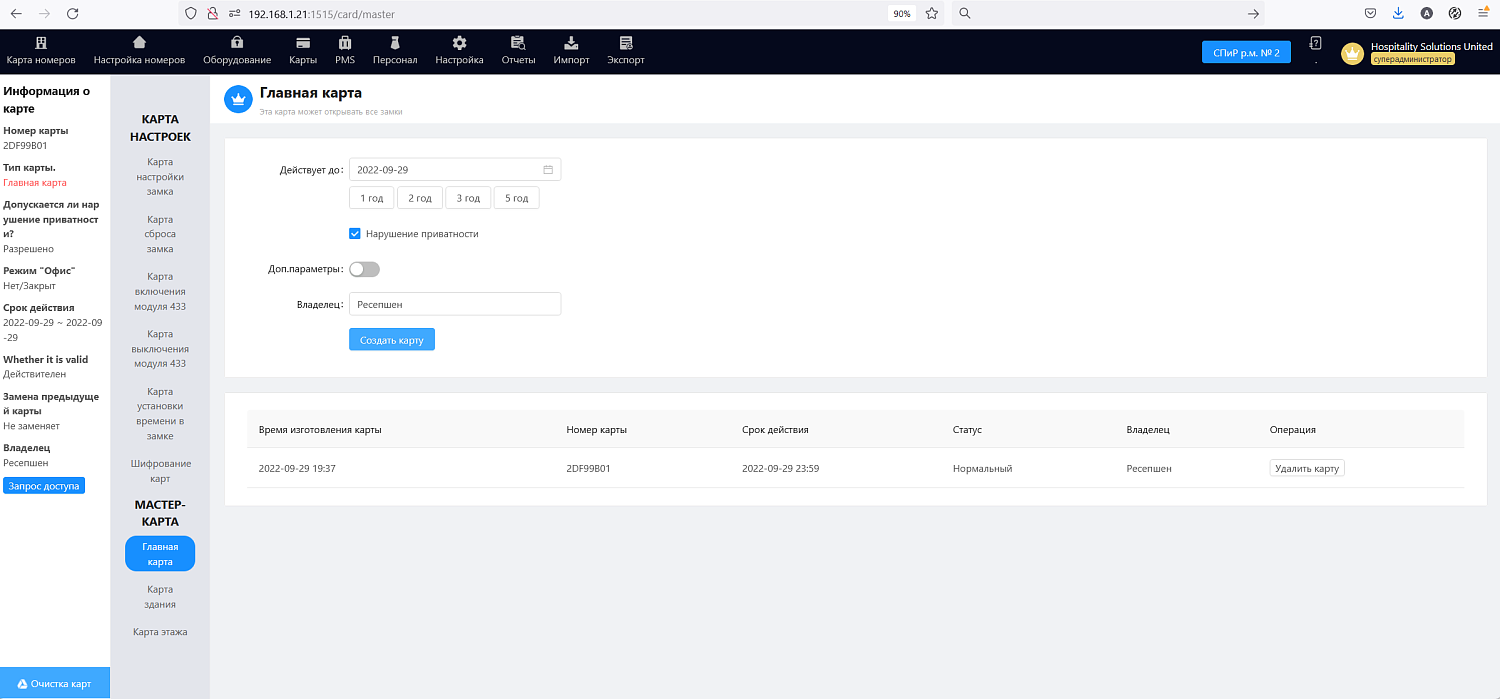The height and width of the screenshot is (699, 1500).
Task: Select Карта здания in the sidebar
Action: click(160, 597)
